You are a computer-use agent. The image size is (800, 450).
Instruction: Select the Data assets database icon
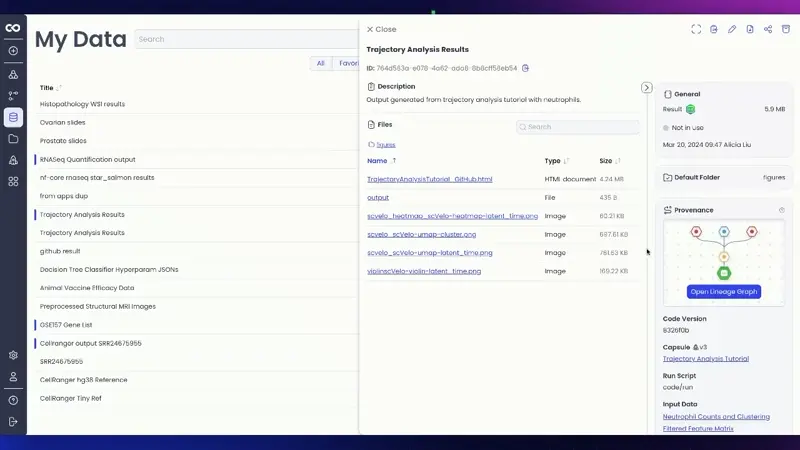point(13,117)
